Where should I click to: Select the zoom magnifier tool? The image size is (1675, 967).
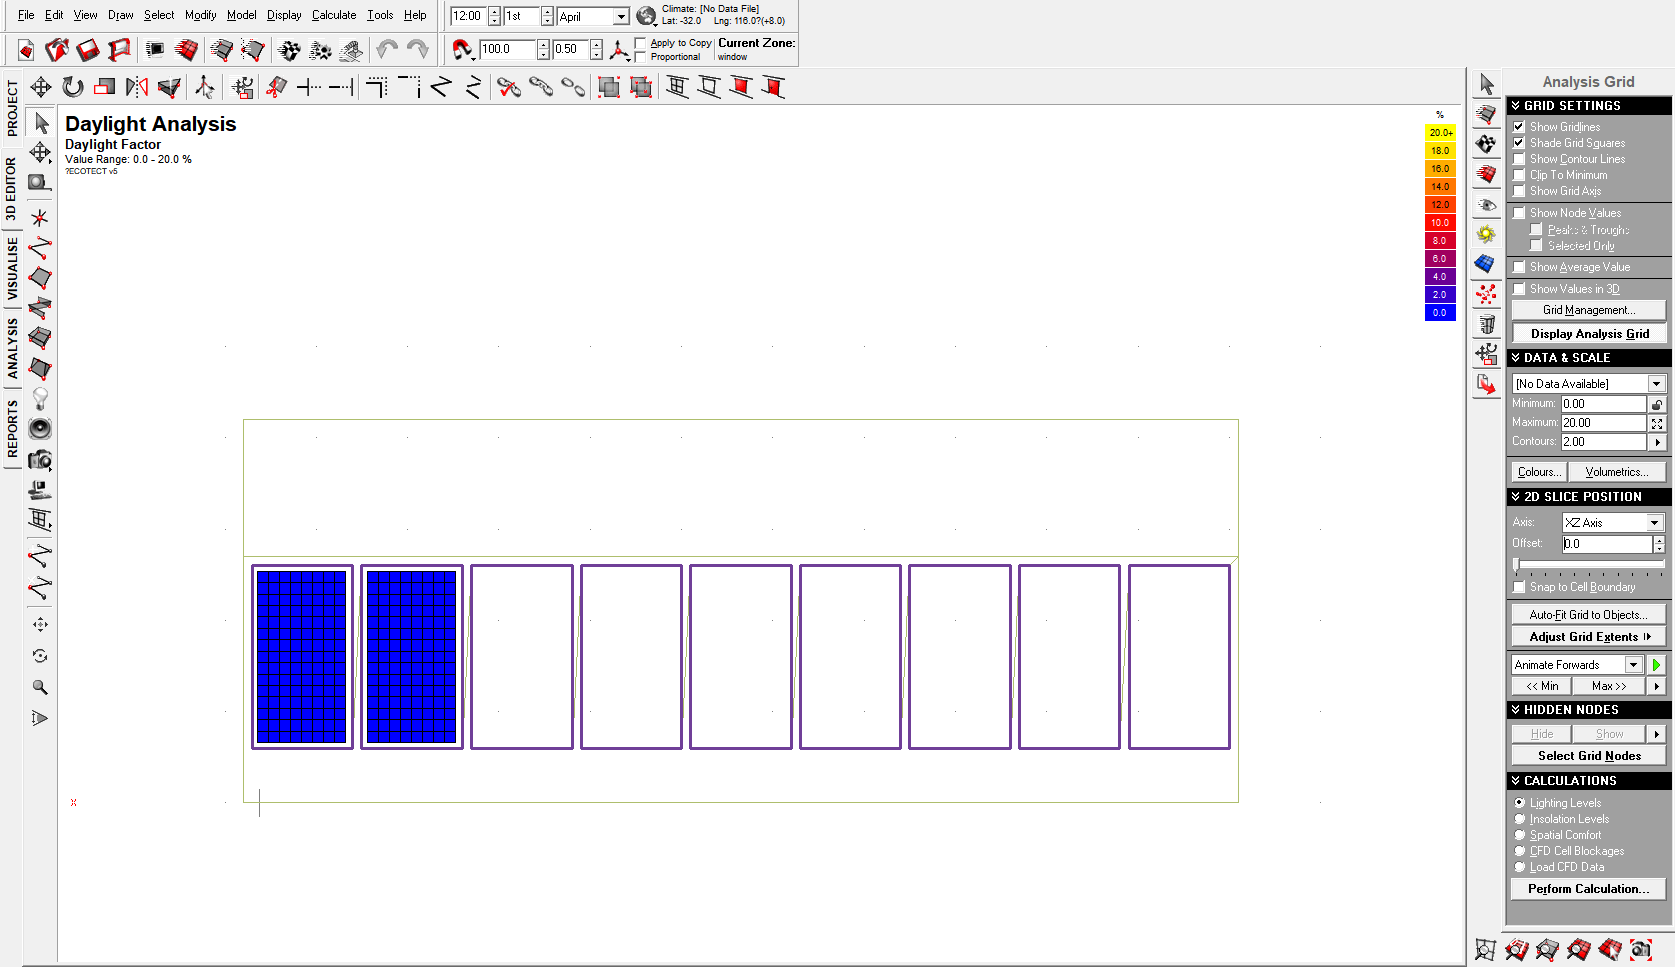coord(40,687)
